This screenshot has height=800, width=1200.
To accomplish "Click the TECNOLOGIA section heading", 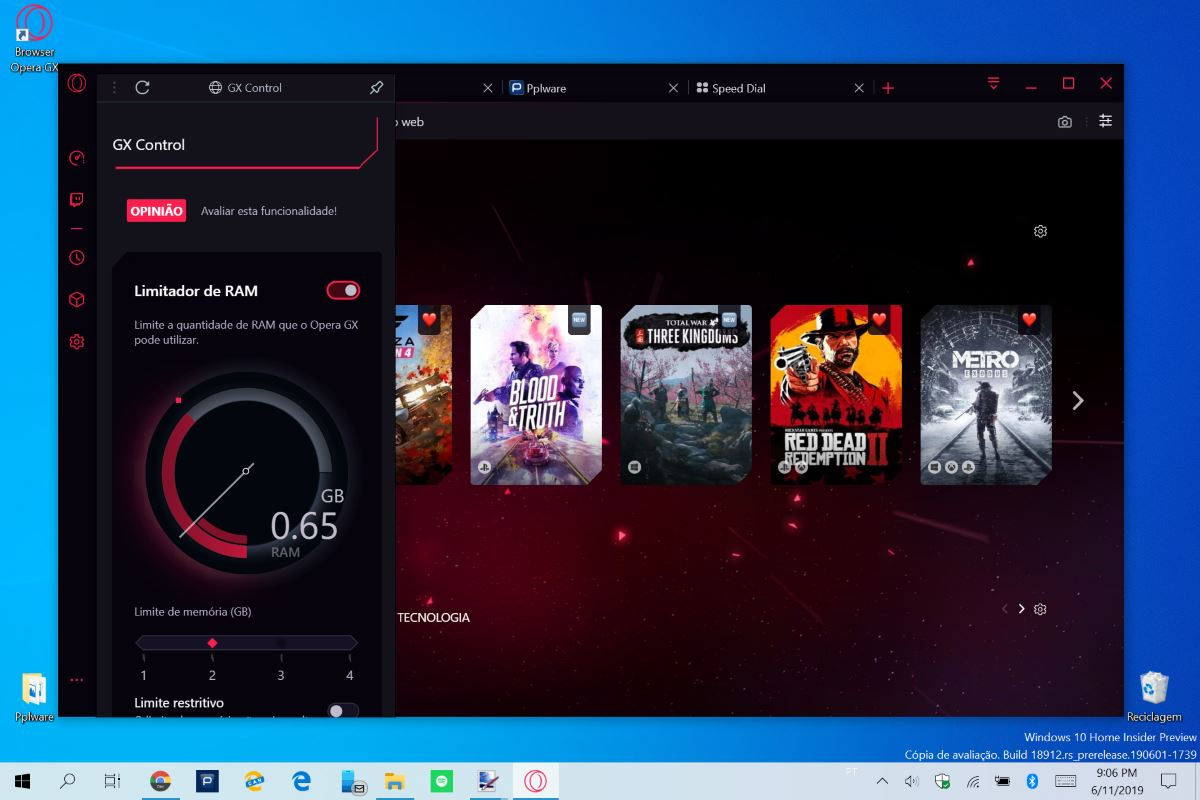I will click(434, 618).
